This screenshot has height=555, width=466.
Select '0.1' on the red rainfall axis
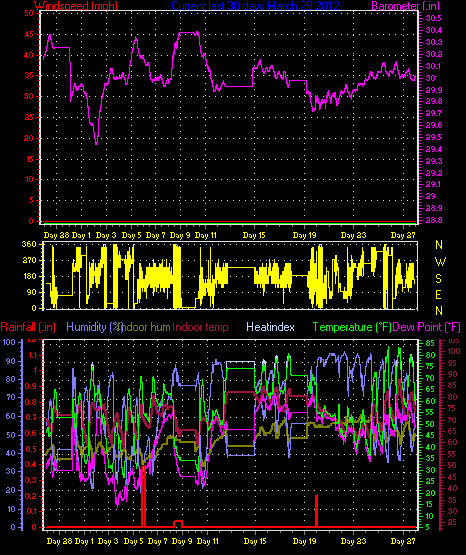(x=31, y=511)
